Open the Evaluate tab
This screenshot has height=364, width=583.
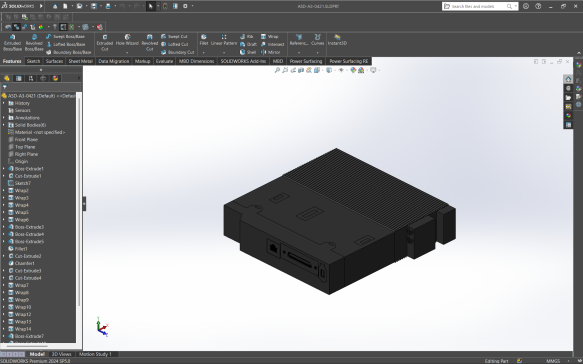pyautogui.click(x=164, y=61)
